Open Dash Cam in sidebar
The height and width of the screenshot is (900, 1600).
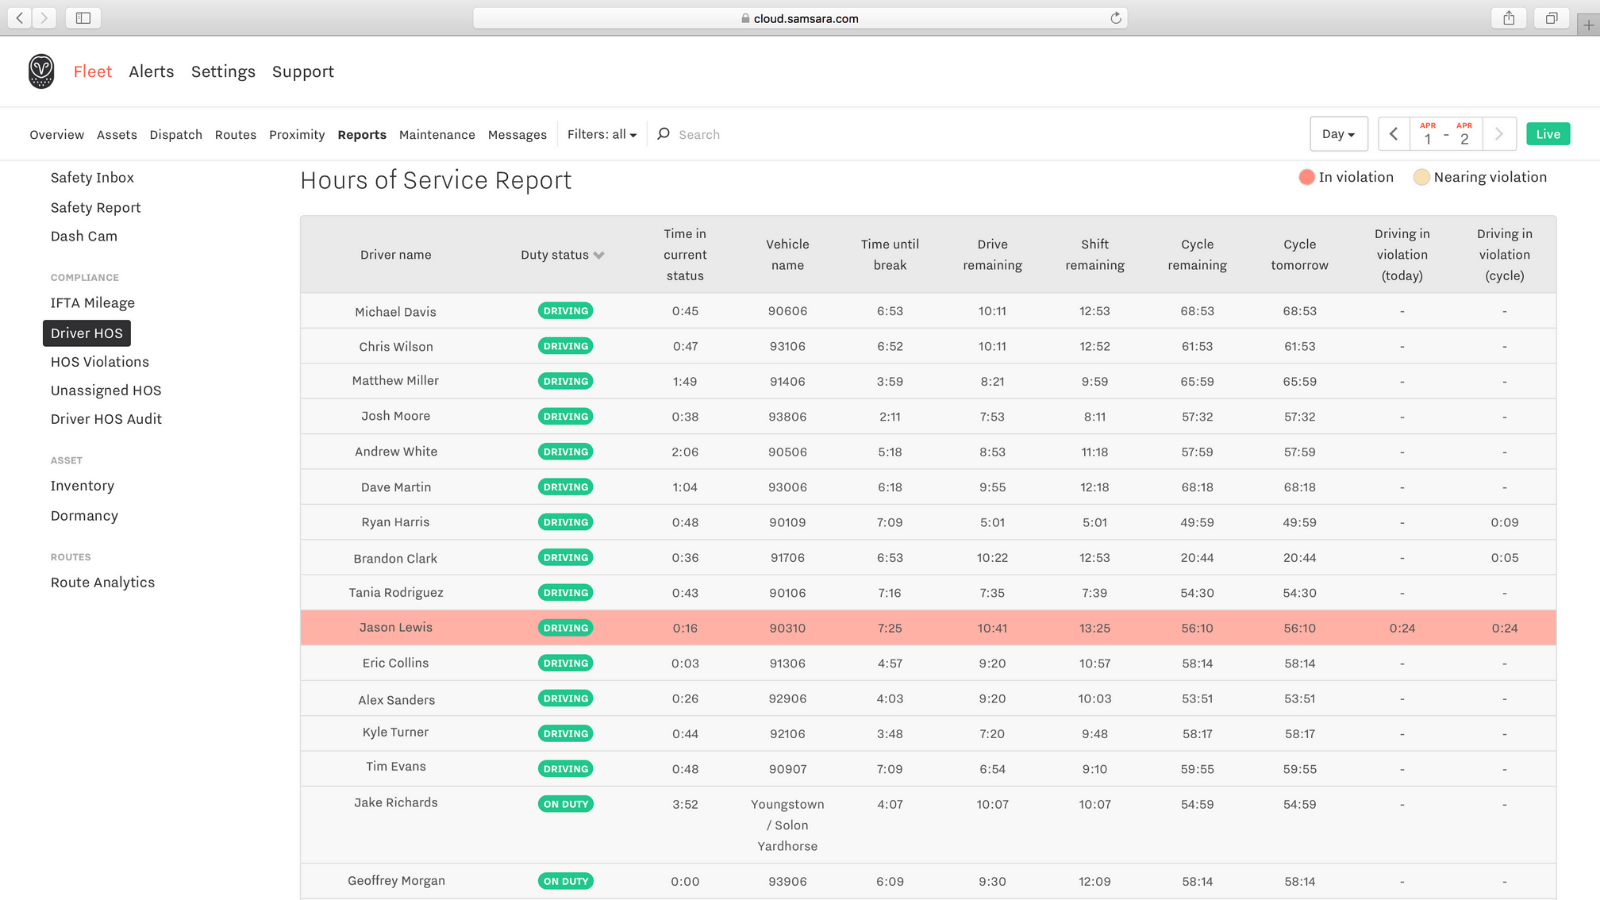[84, 236]
